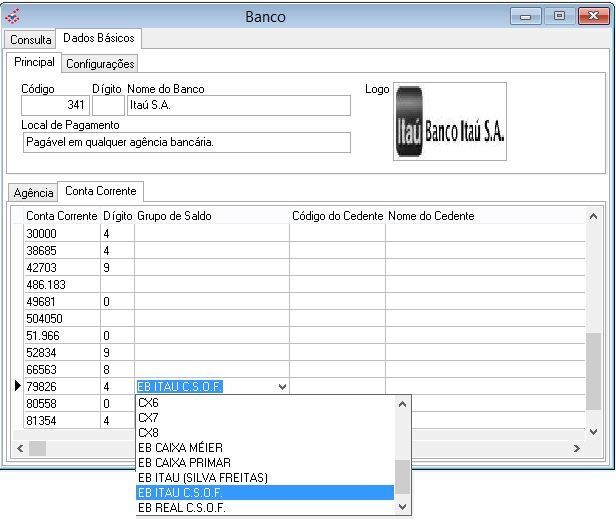Switch to the Consulta tab
Viewport: 616px width, 519px height.
[31, 39]
